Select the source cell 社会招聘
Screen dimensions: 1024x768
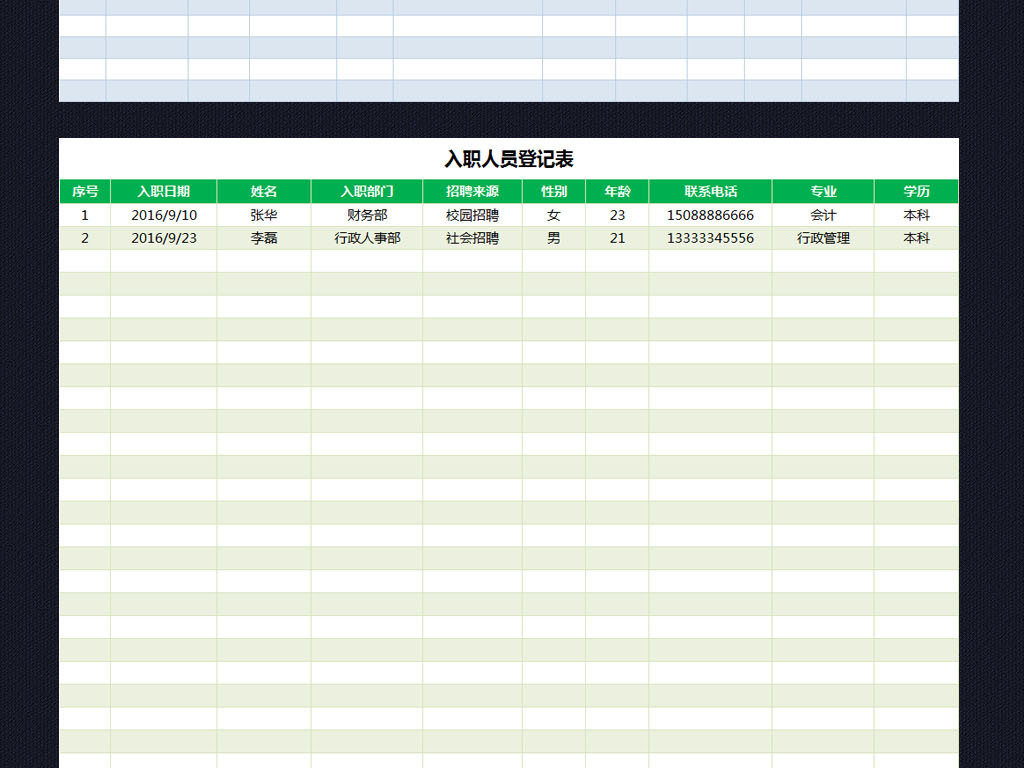pos(472,238)
